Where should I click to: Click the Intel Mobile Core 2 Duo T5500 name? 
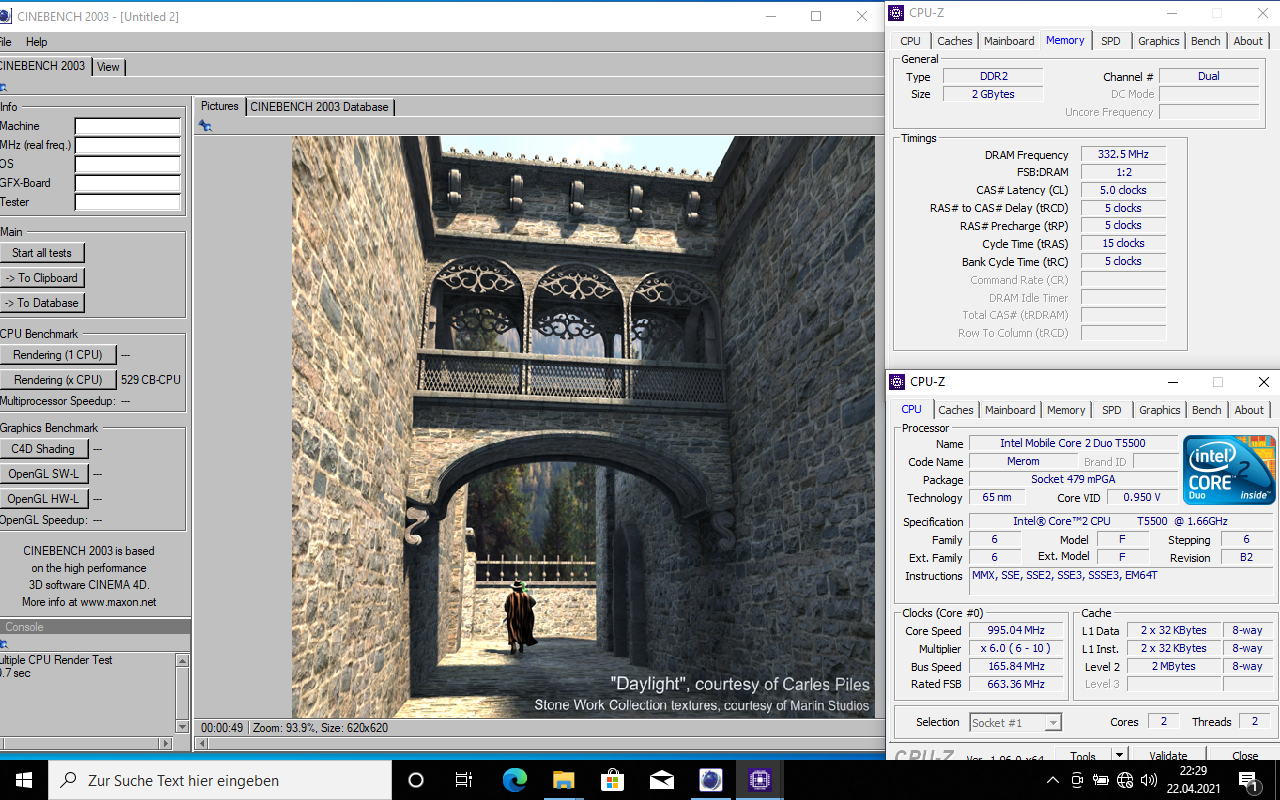coord(1073,443)
